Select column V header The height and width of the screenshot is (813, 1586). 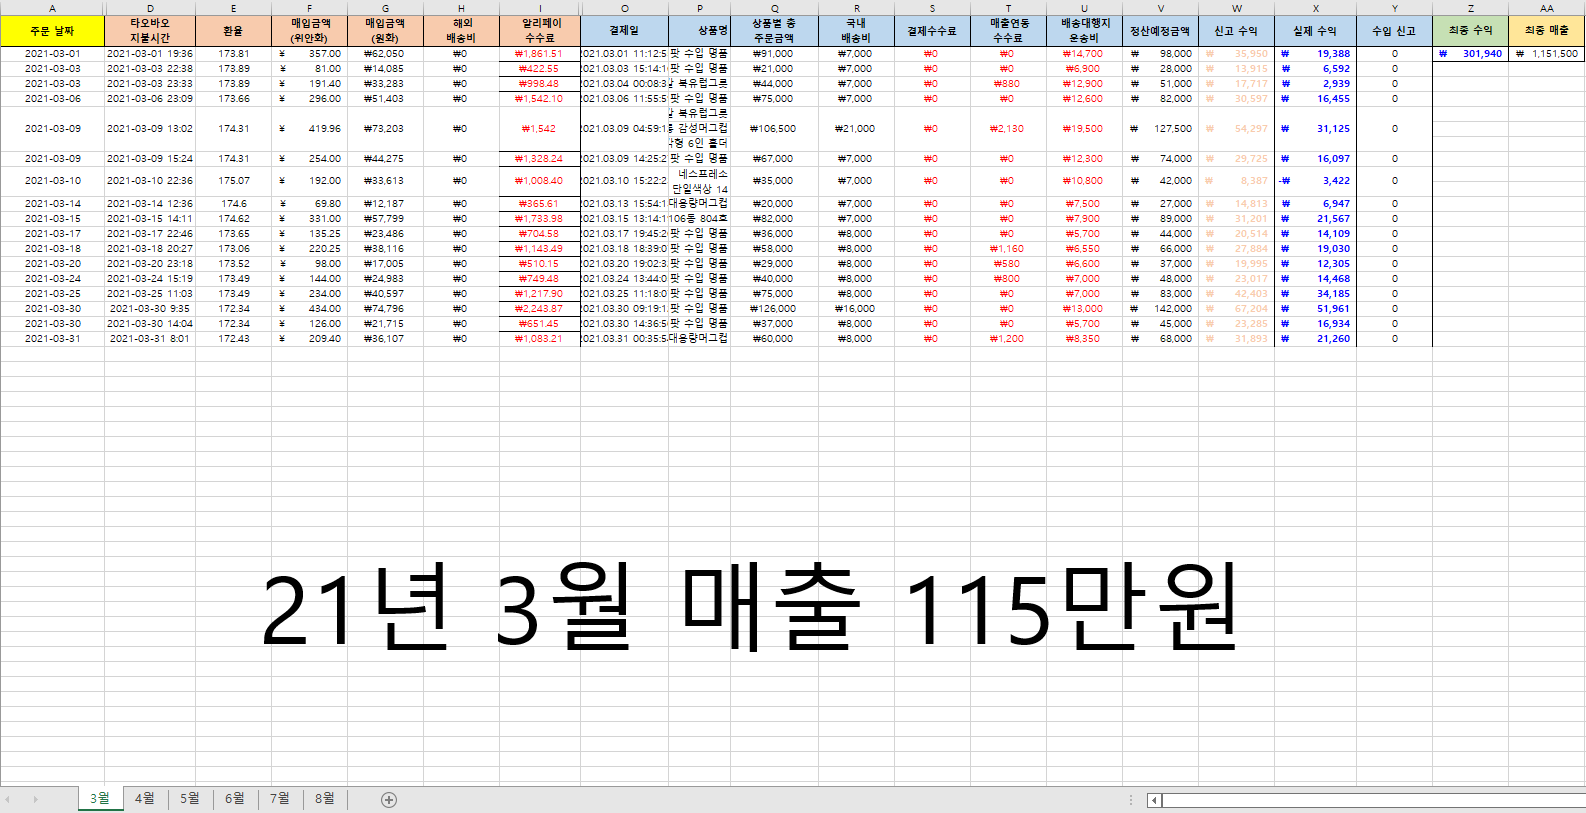[x=1160, y=8]
